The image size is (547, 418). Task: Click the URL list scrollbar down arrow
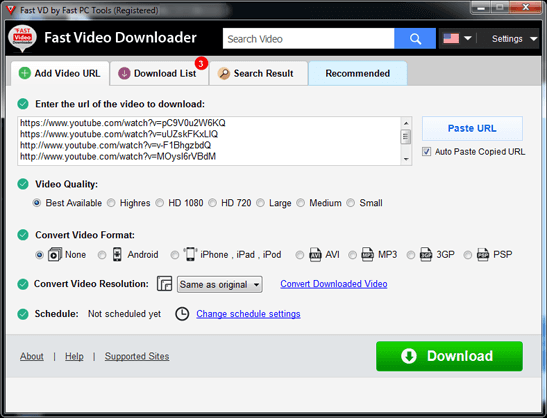406,159
